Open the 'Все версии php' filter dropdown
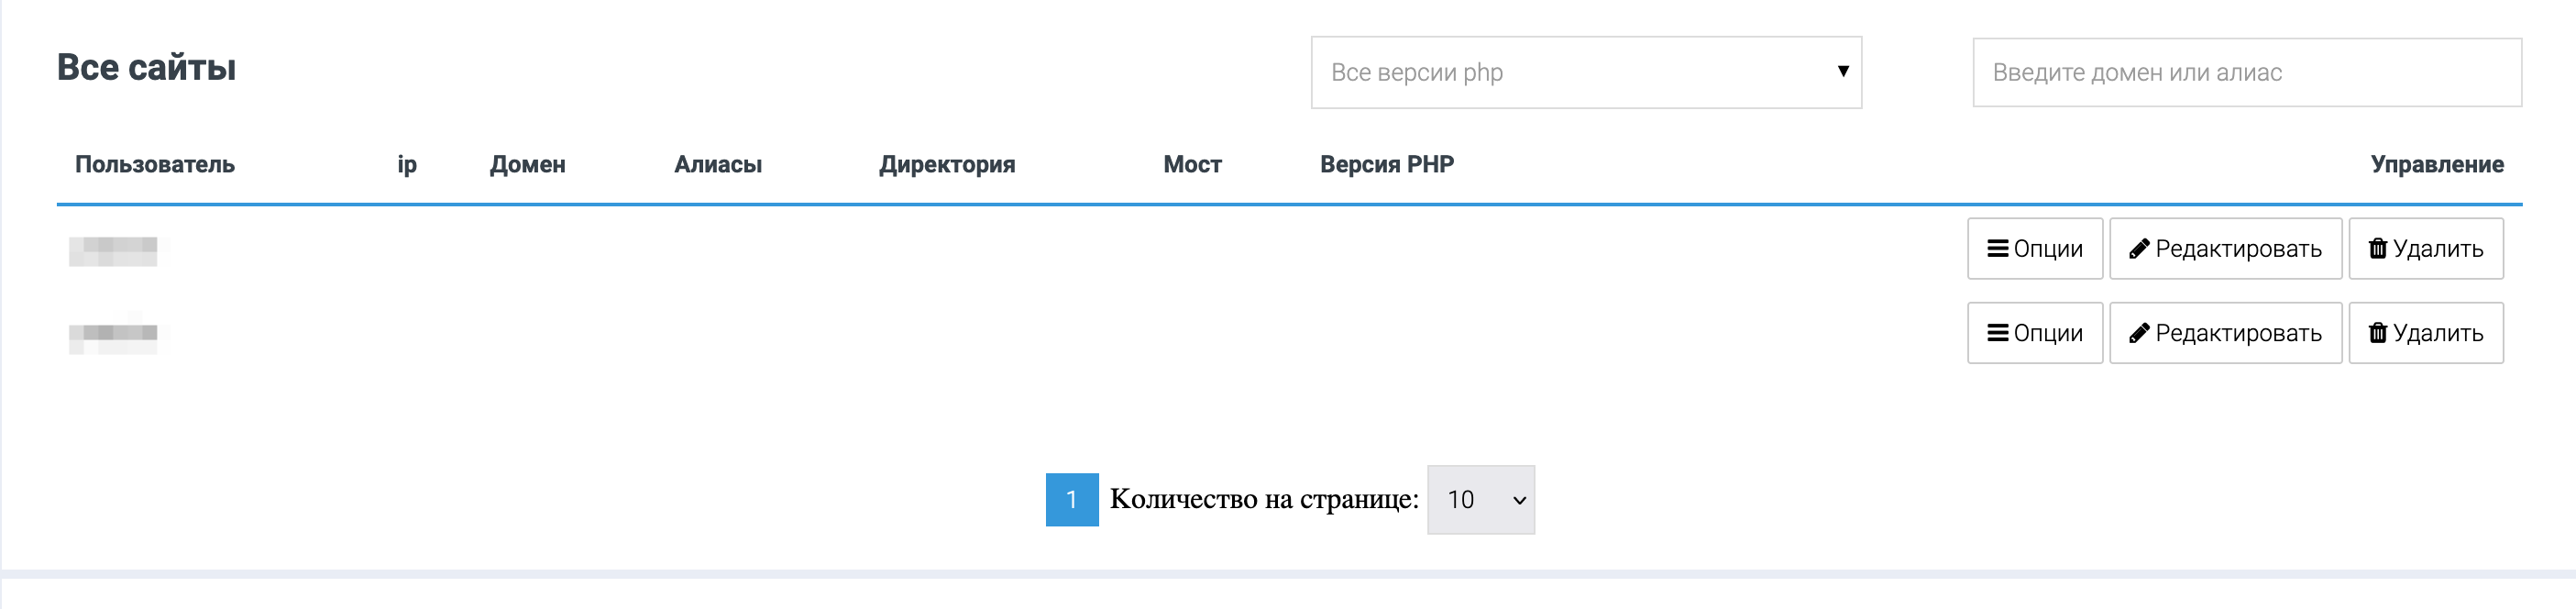 (1585, 73)
